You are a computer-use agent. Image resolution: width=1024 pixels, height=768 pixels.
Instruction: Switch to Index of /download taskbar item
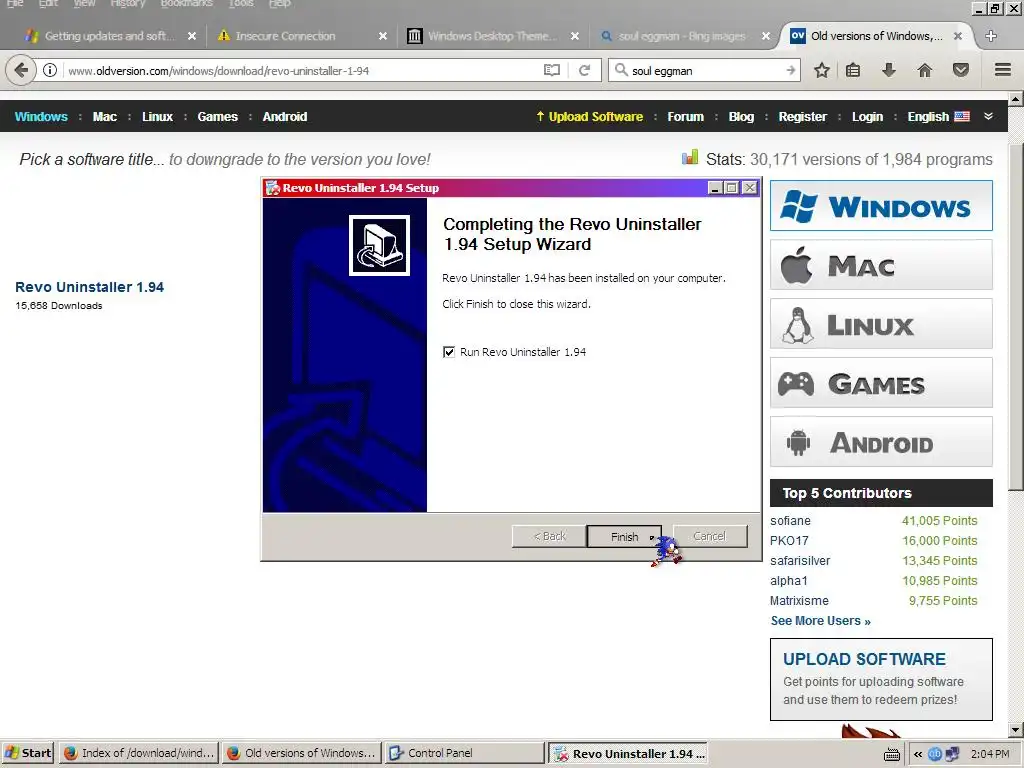click(139, 753)
